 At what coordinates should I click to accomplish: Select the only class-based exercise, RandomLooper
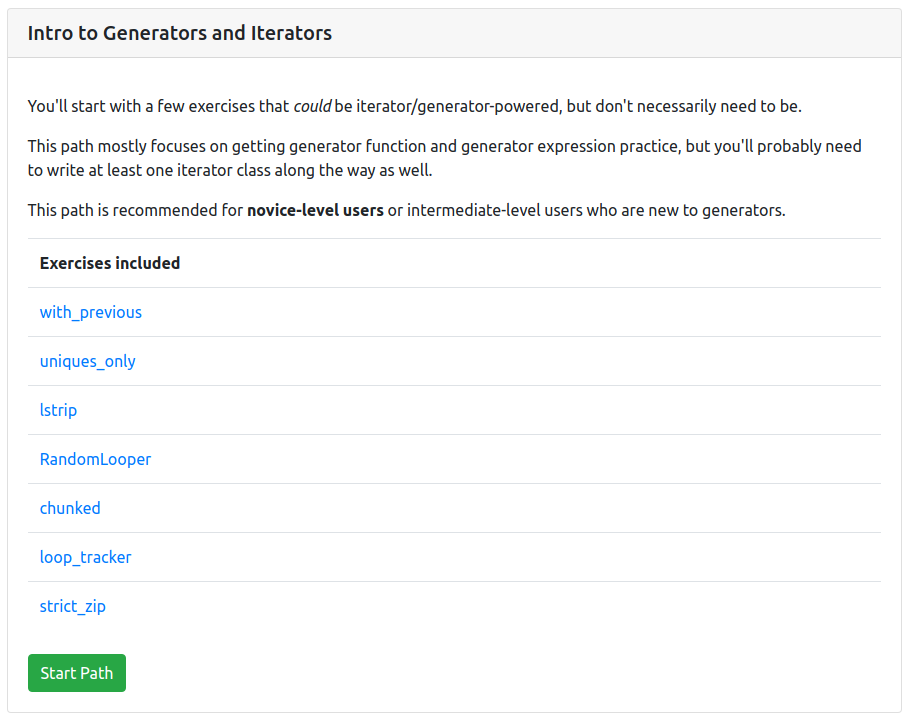coord(95,459)
